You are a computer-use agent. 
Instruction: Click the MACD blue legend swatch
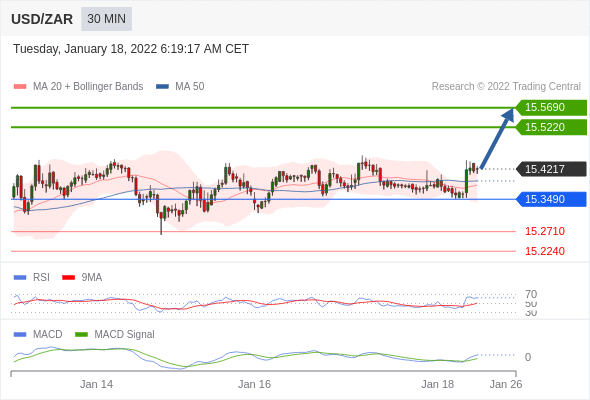(x=20, y=335)
